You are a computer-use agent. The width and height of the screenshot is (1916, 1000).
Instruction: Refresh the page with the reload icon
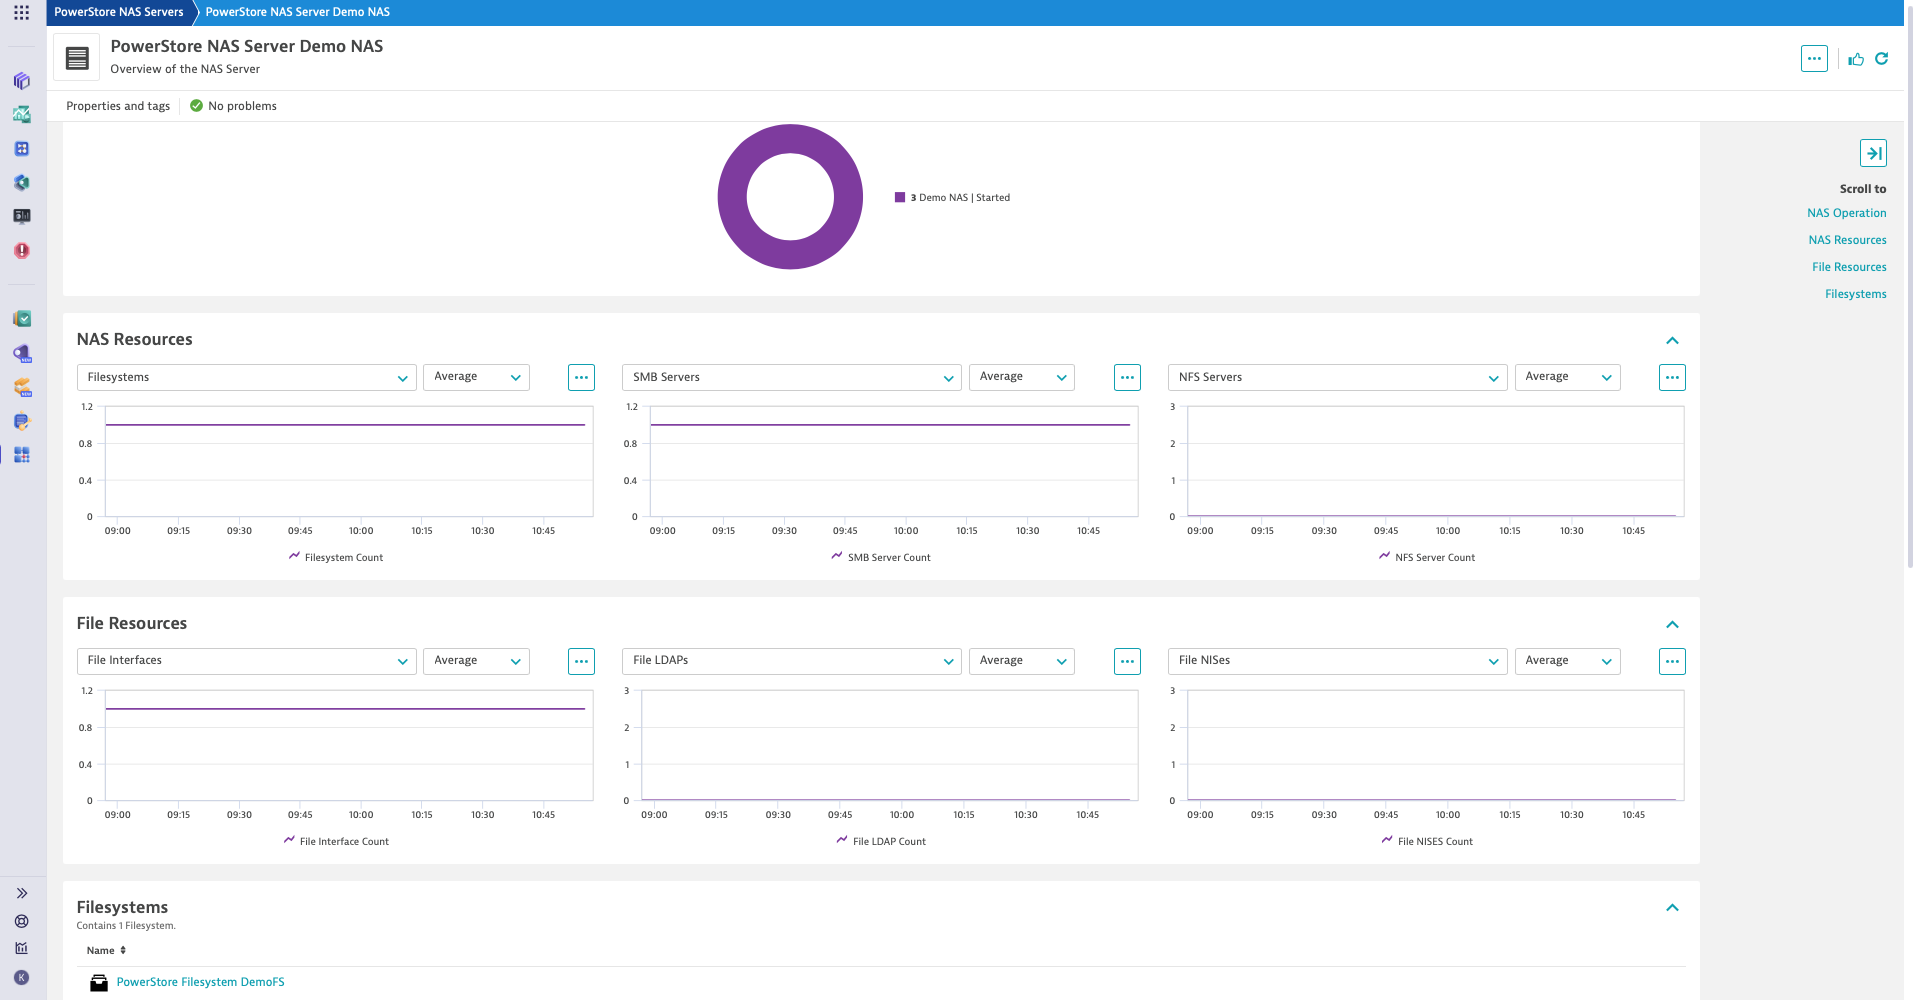pos(1881,59)
